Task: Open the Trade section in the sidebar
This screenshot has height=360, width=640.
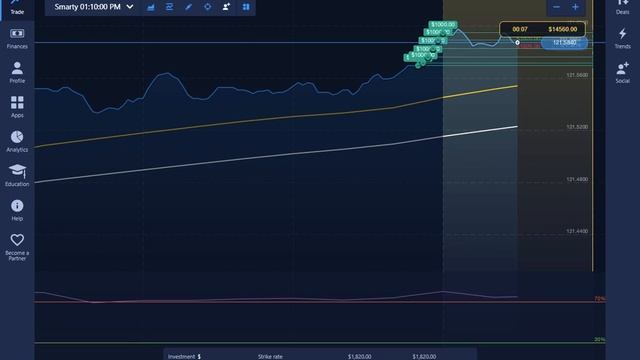Action: [x=17, y=7]
